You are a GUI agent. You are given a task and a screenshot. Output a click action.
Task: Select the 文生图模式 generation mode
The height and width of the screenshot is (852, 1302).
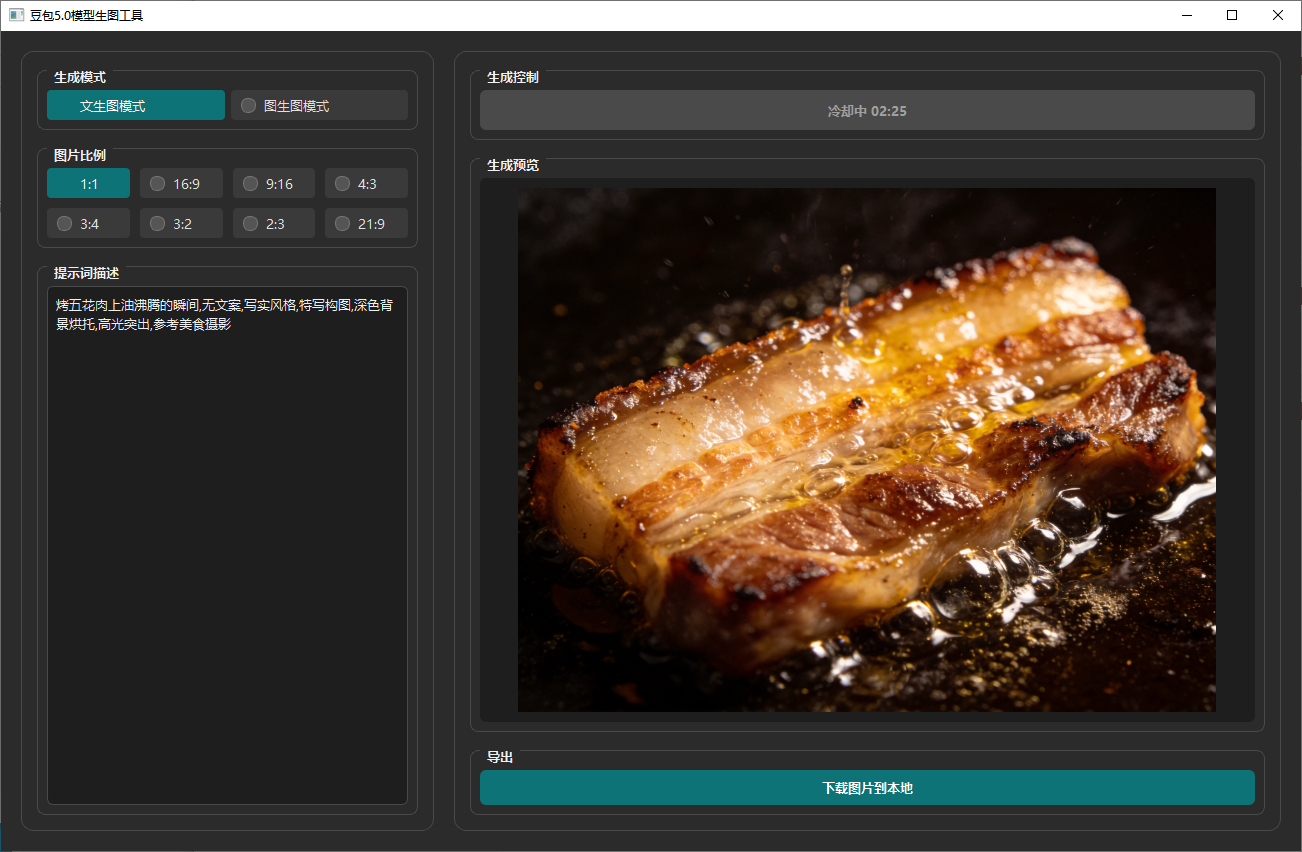[135, 105]
